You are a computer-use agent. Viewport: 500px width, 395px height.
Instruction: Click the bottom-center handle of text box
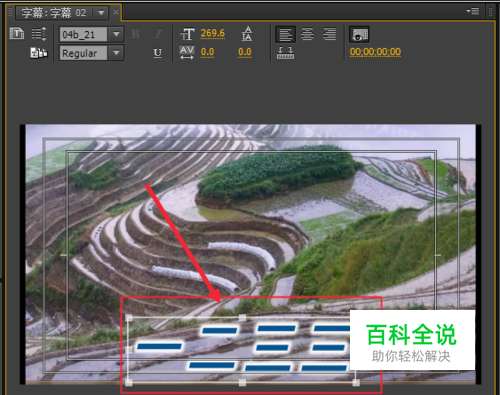pyautogui.click(x=243, y=383)
